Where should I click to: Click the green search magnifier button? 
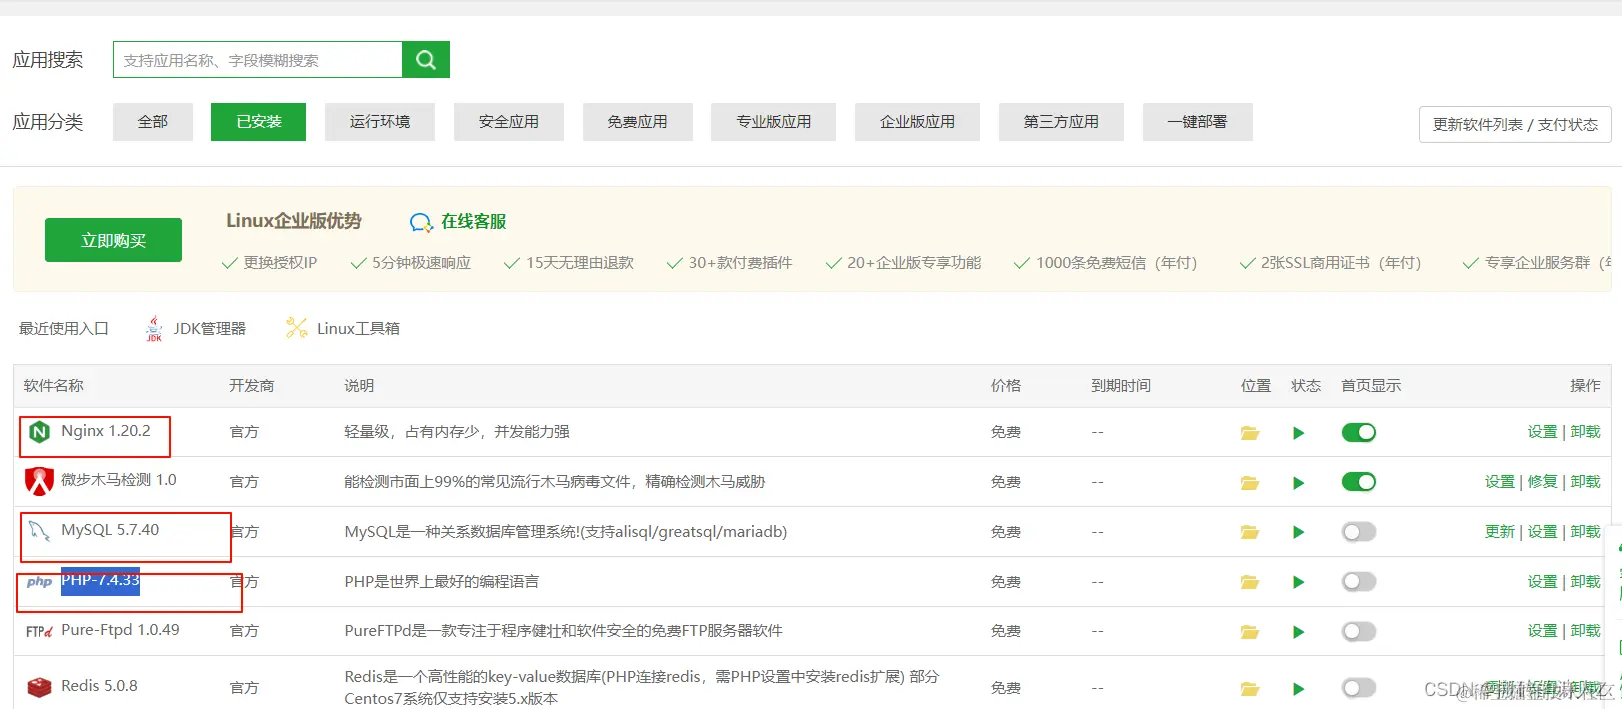(x=426, y=60)
